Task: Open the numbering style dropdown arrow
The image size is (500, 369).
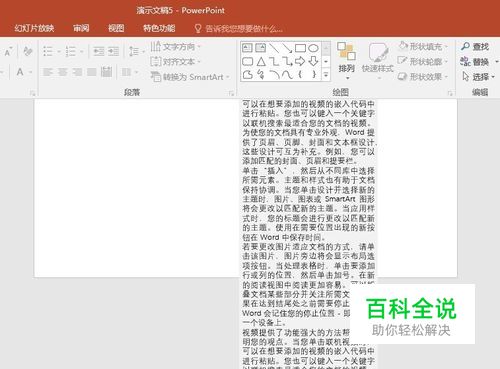Action: [x=81, y=52]
